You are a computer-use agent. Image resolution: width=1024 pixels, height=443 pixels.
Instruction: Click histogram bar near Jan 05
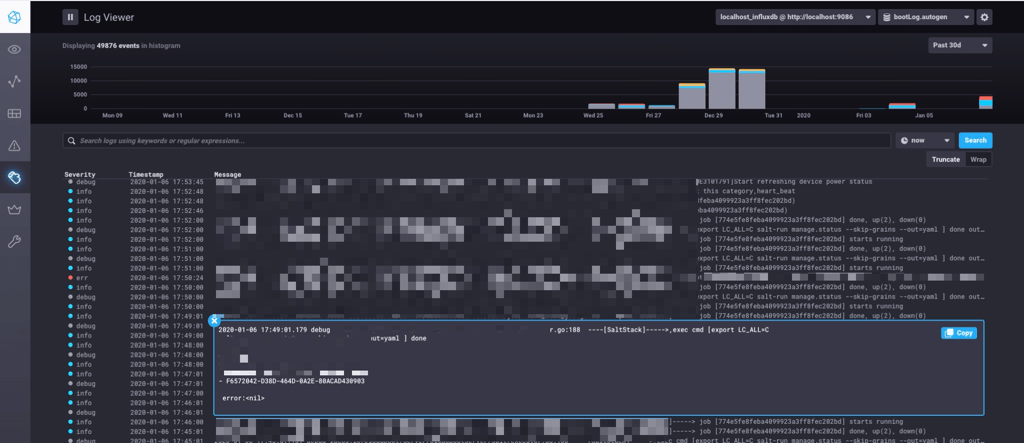click(x=901, y=106)
